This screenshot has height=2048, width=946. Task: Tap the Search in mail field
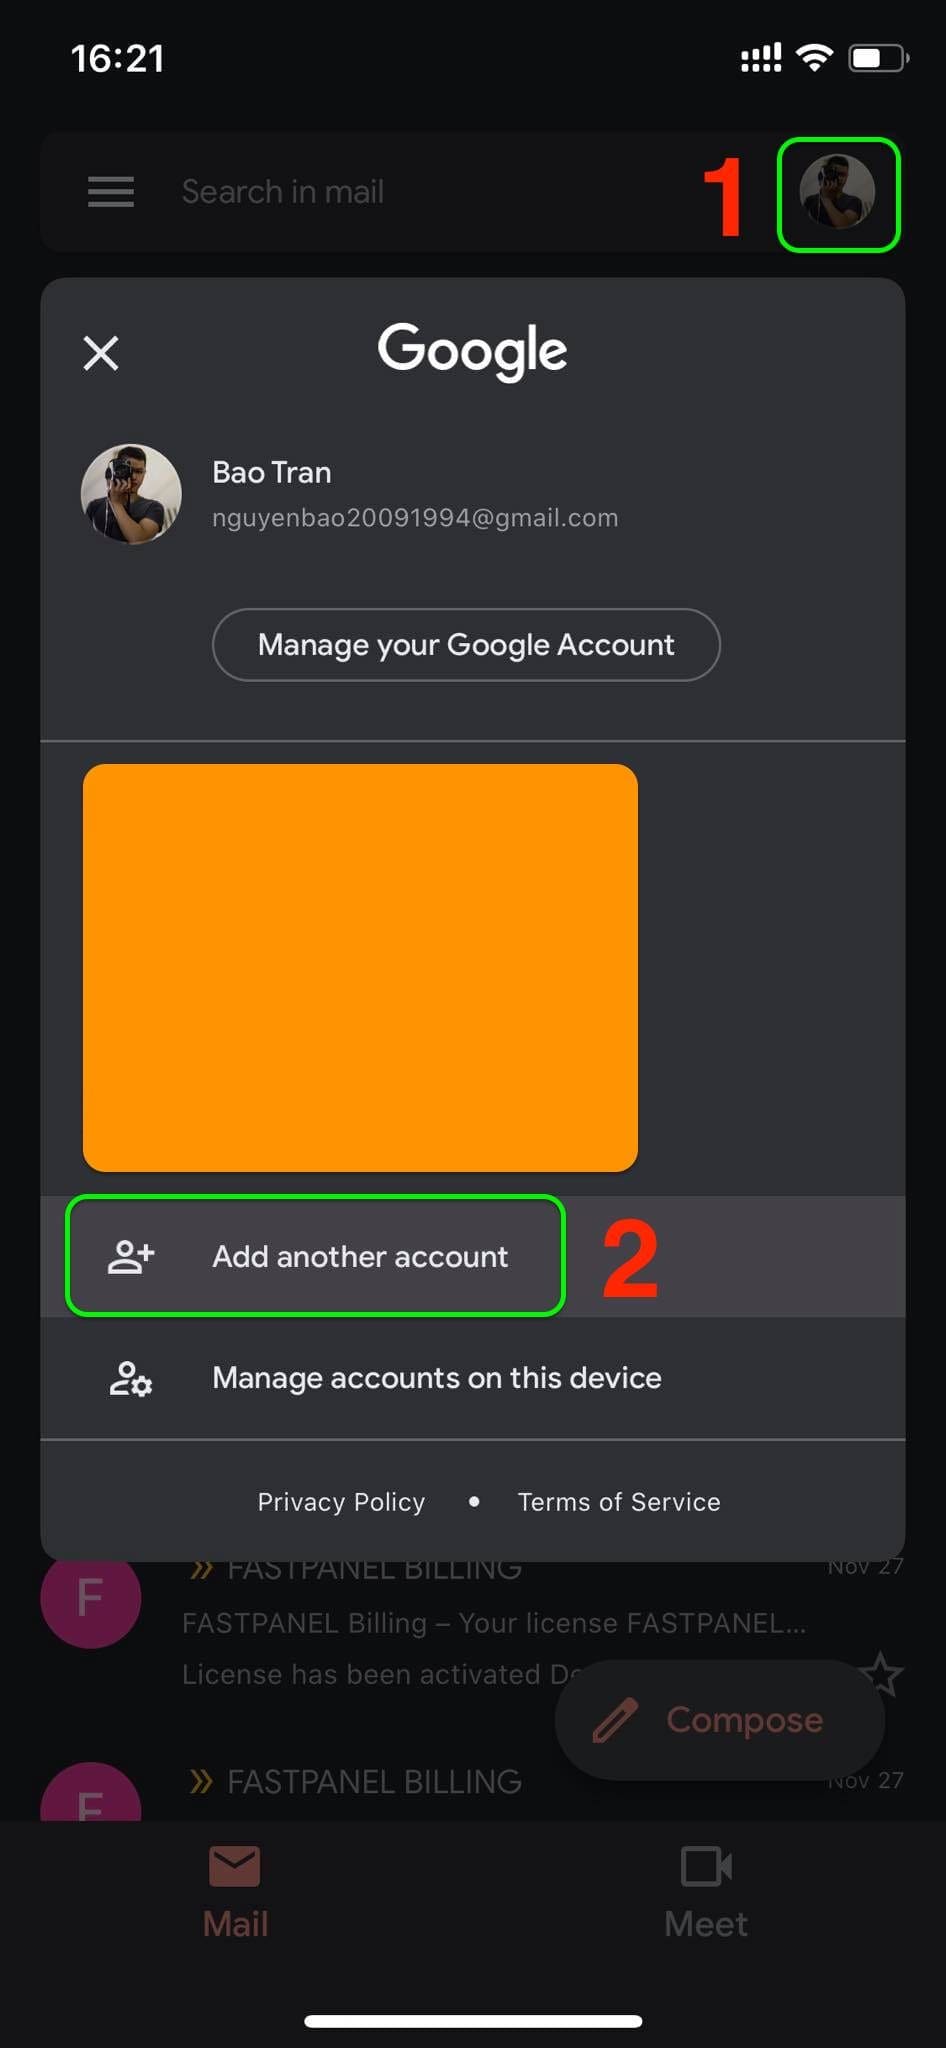283,192
